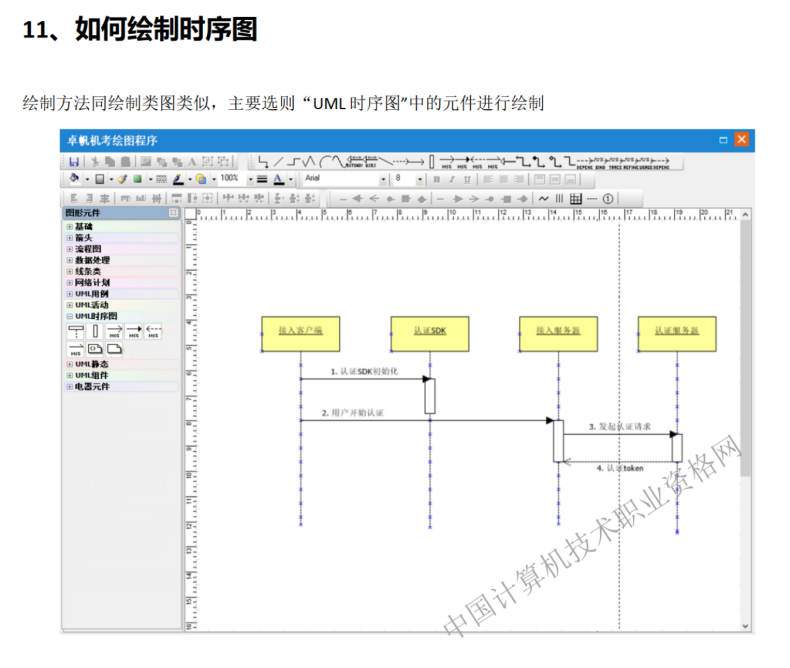Collapse the UML时序图 category
The width and height of the screenshot is (790, 668).
point(70,316)
